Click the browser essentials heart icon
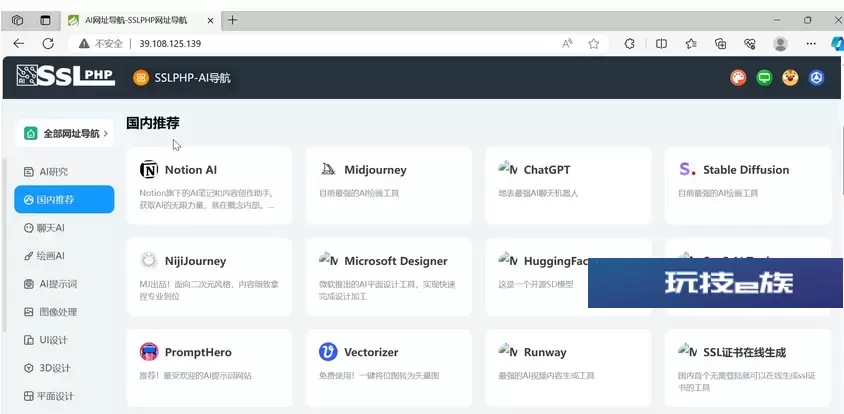This screenshot has width=844, height=414. coord(750,44)
